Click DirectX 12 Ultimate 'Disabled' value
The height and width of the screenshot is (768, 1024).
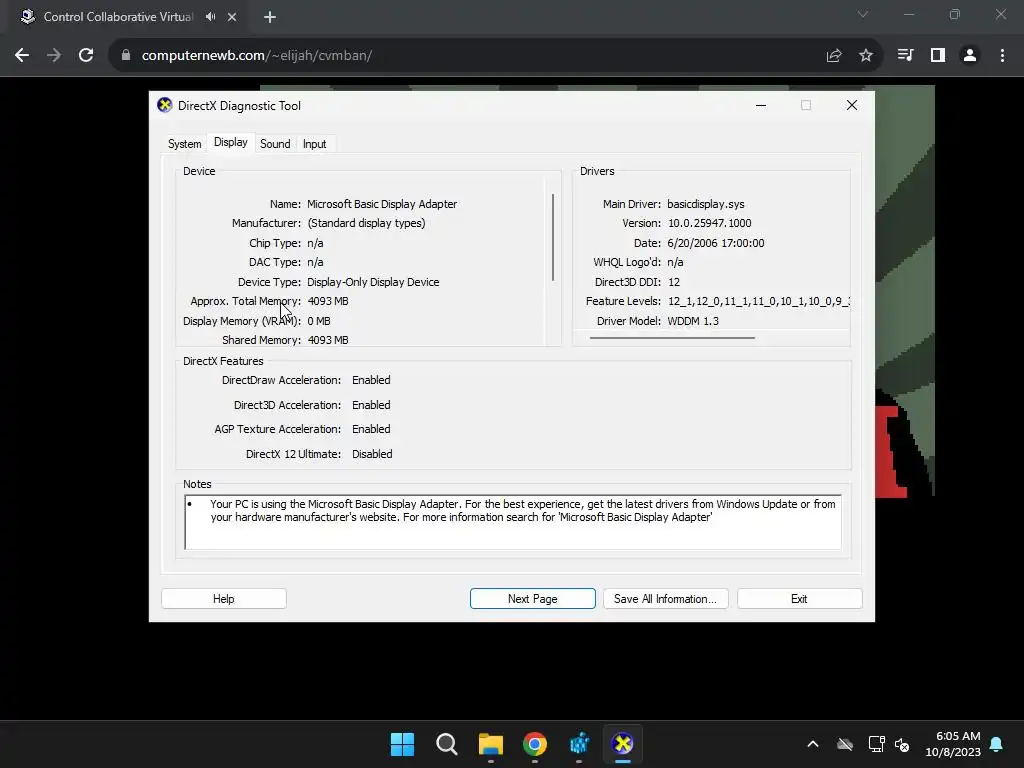(372, 454)
